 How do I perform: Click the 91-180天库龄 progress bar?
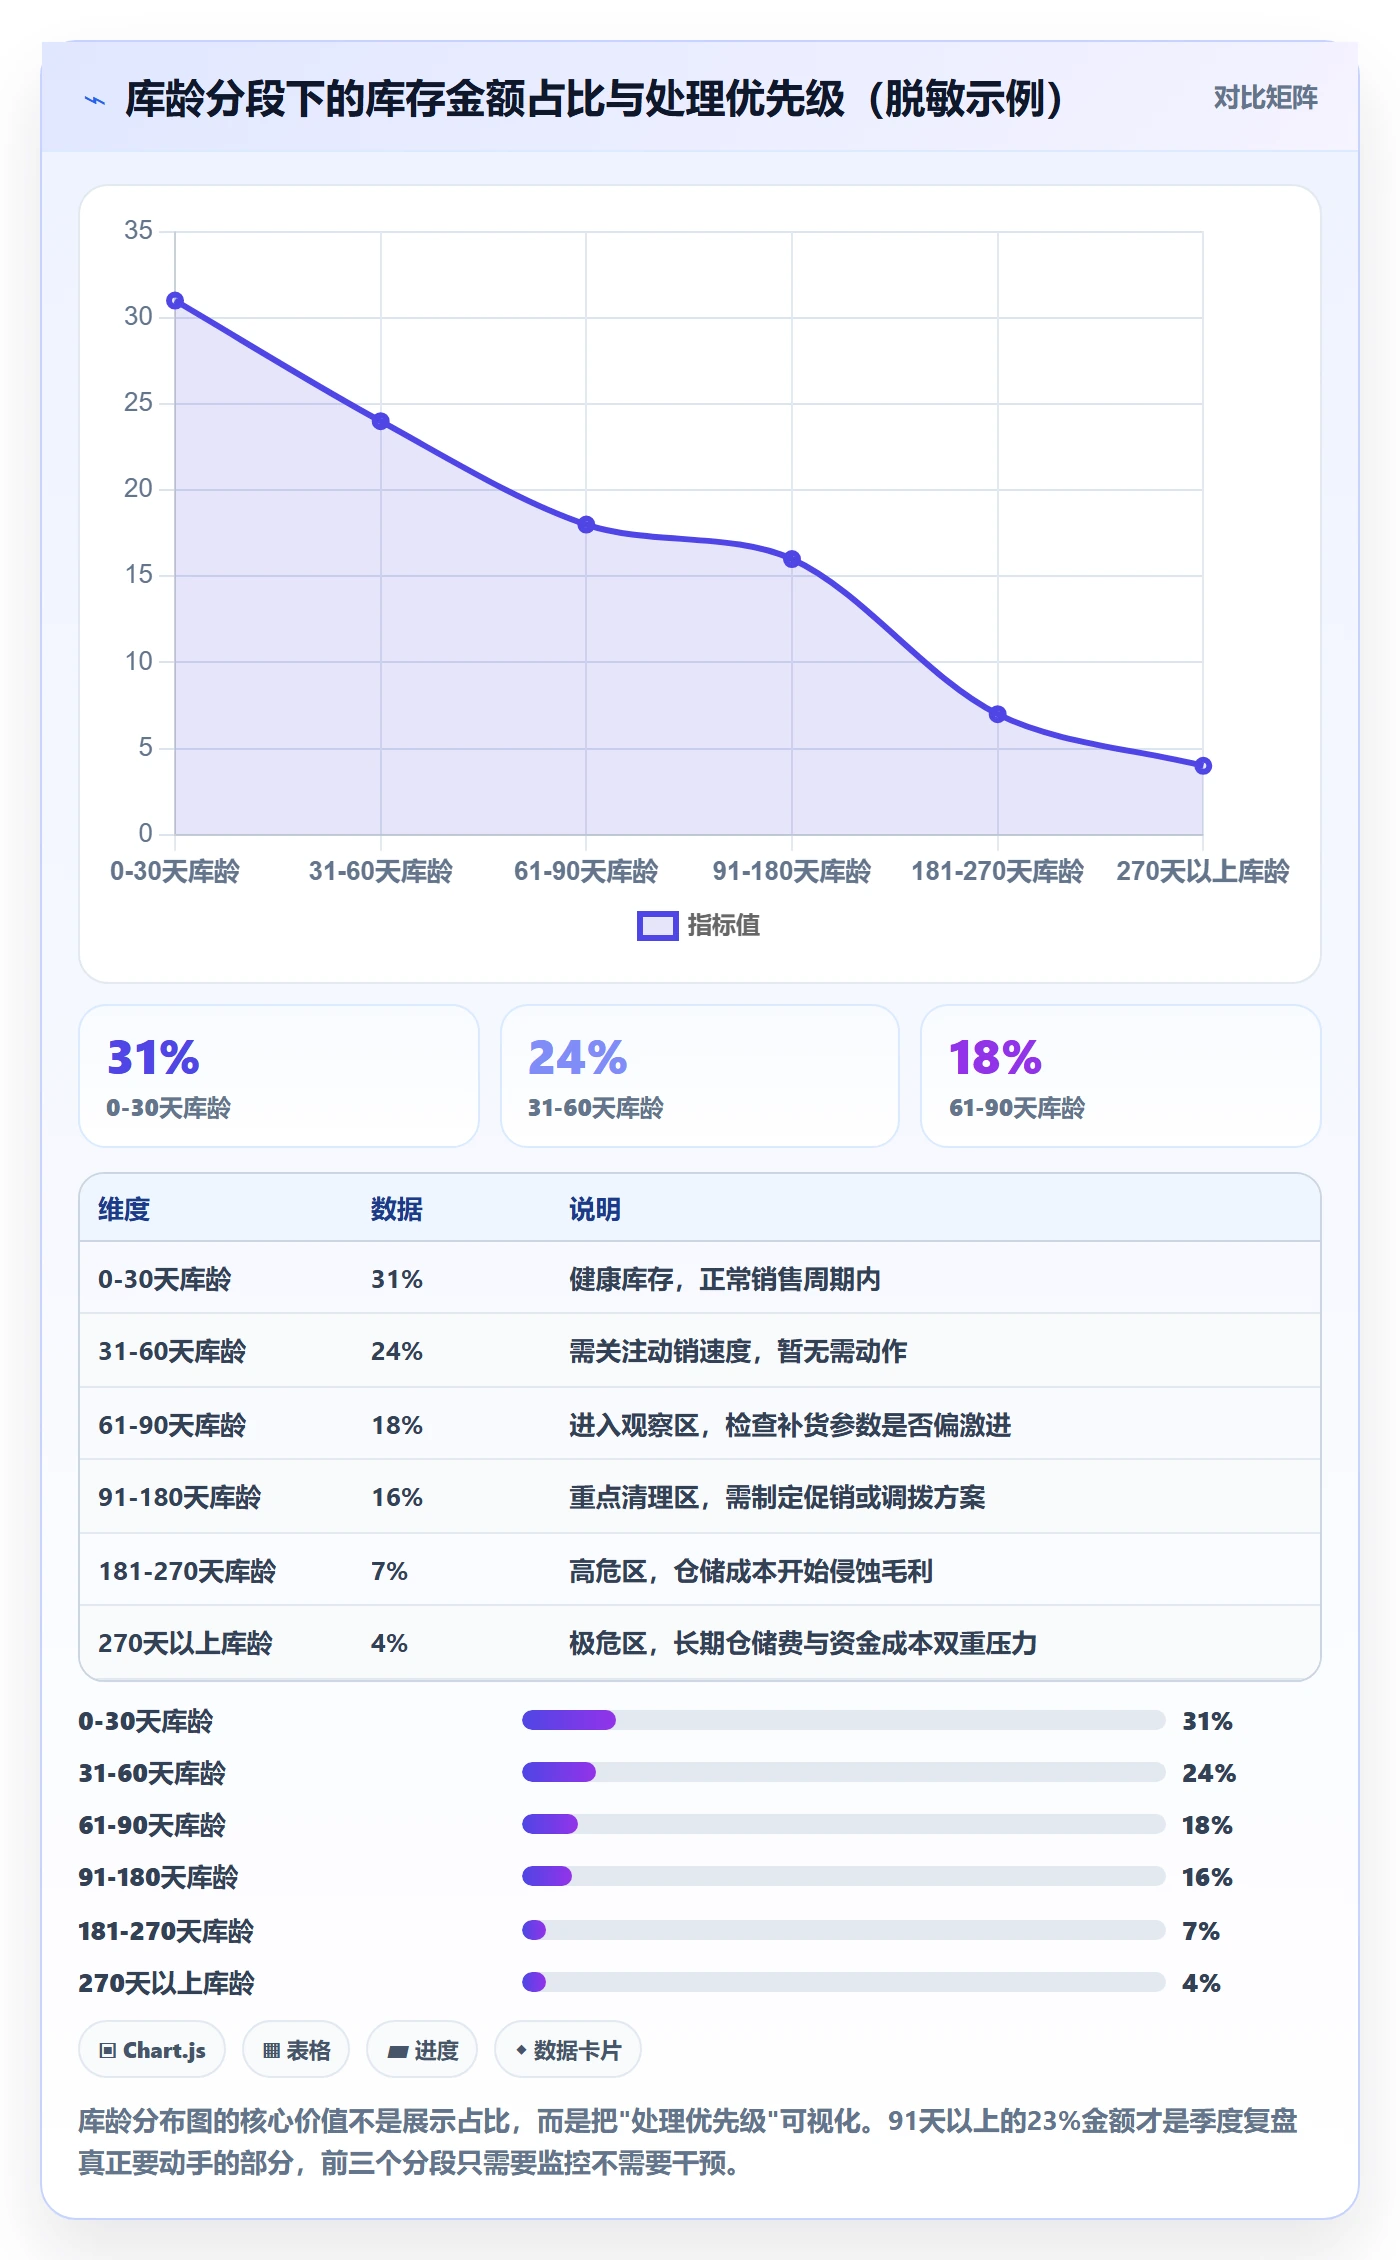(x=844, y=1876)
